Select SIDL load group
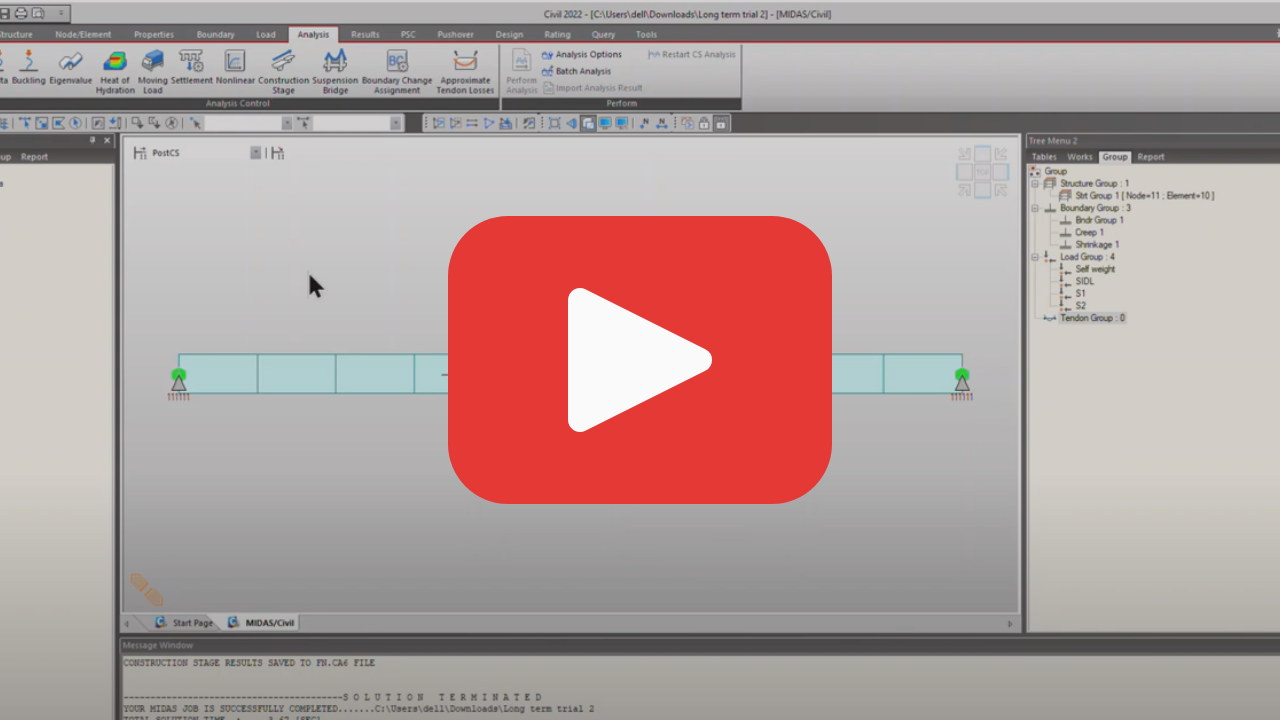 pyautogui.click(x=1085, y=281)
